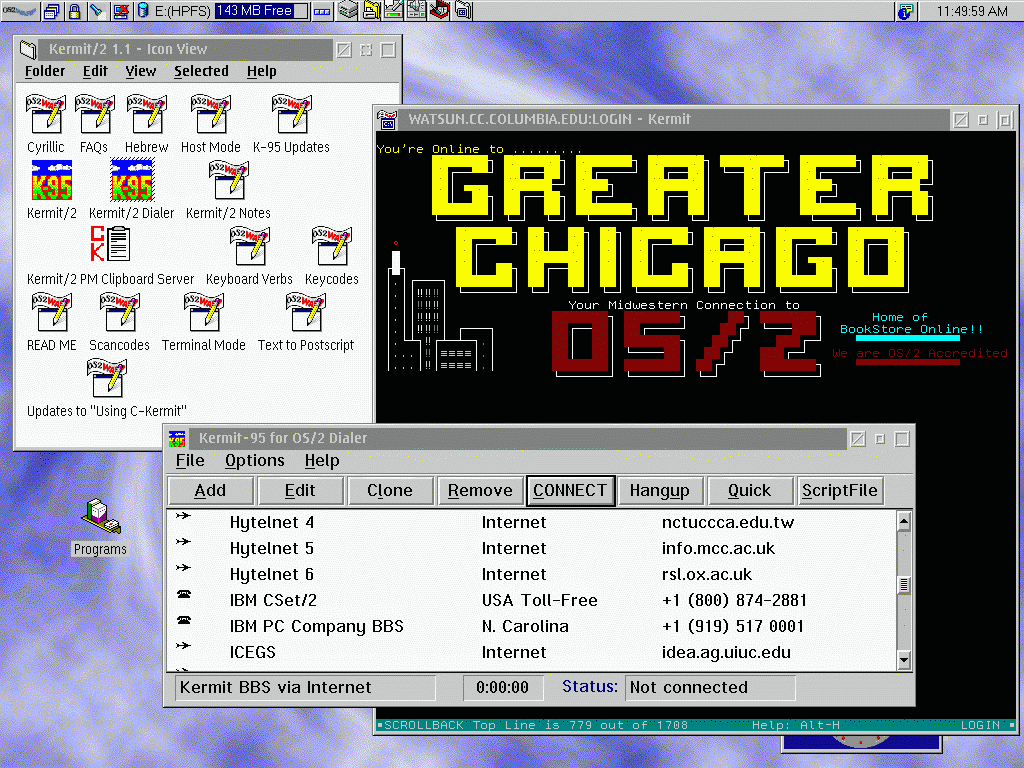This screenshot has height=768, width=1024.
Task: Open the Kermit/2 Dialer icon
Action: tap(131, 183)
